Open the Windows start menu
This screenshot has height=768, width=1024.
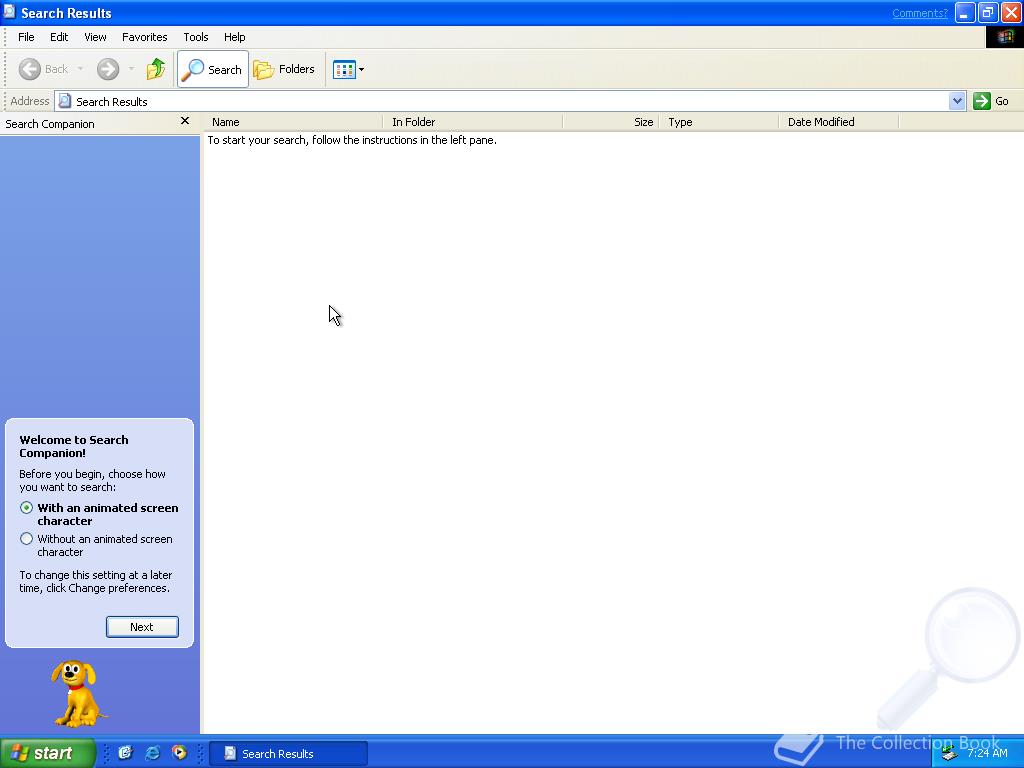[48, 753]
